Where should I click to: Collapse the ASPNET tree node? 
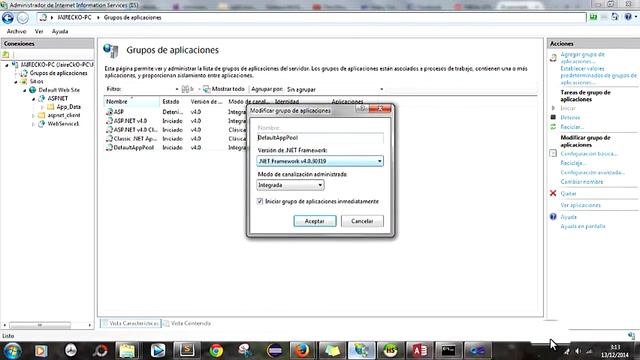[x=33, y=99]
